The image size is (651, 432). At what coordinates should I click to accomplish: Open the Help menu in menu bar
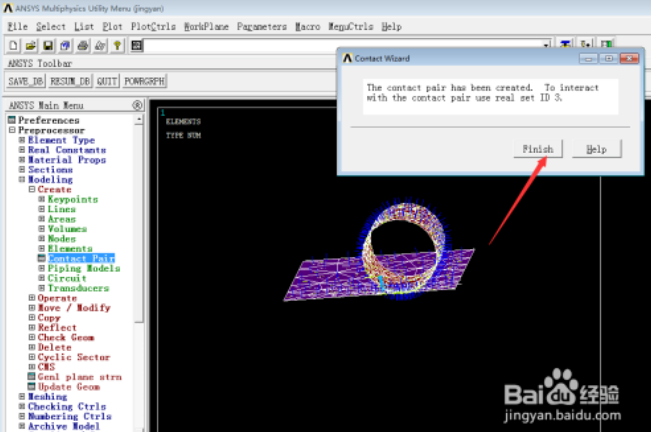pos(392,27)
